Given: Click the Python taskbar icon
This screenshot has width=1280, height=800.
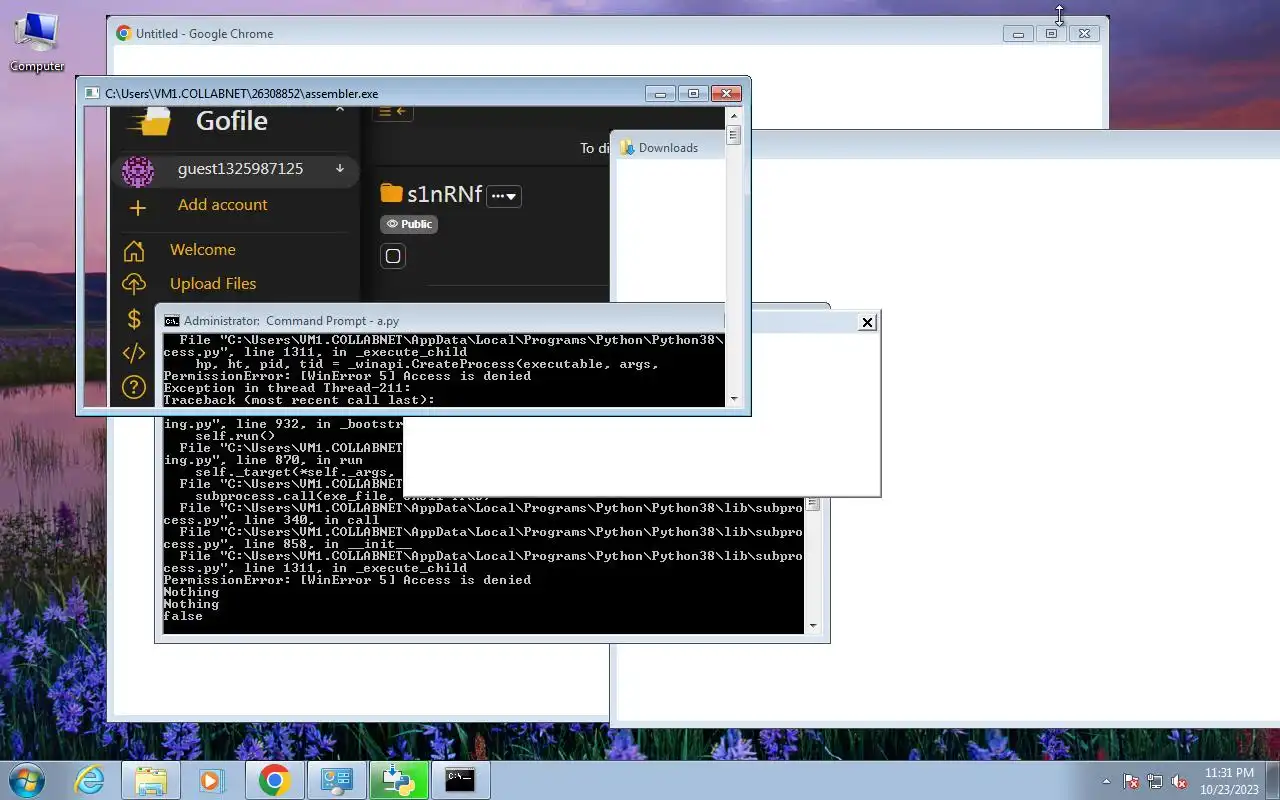Looking at the screenshot, I should [x=398, y=780].
